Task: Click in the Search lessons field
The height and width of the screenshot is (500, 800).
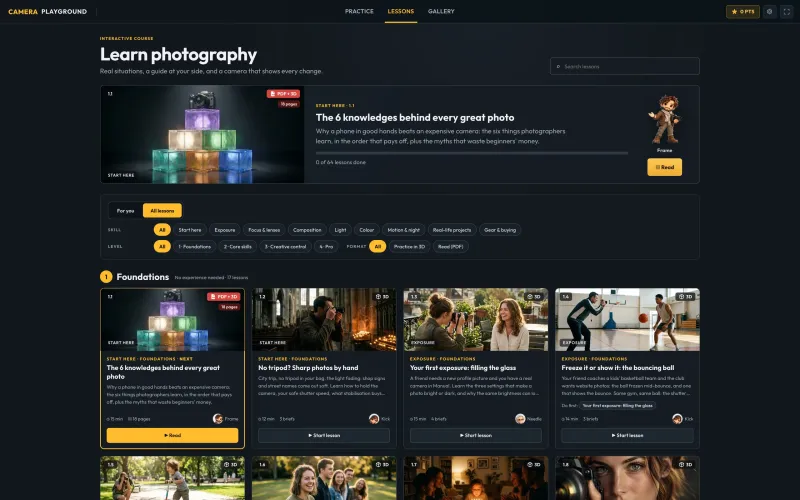Action: coord(625,66)
